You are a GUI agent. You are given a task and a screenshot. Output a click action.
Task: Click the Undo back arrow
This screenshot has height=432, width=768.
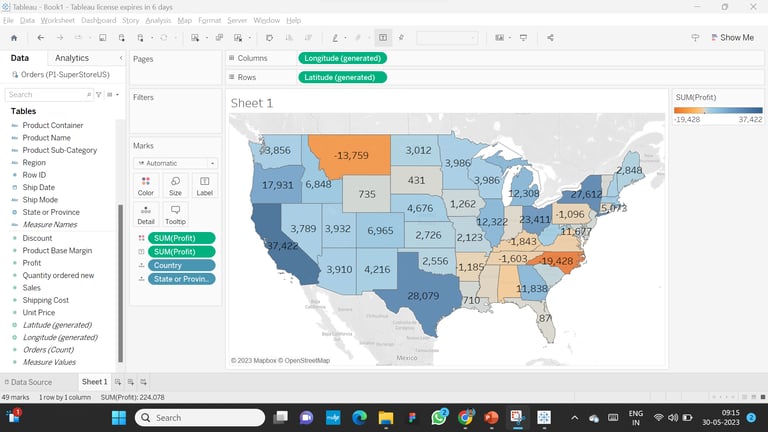coord(41,38)
